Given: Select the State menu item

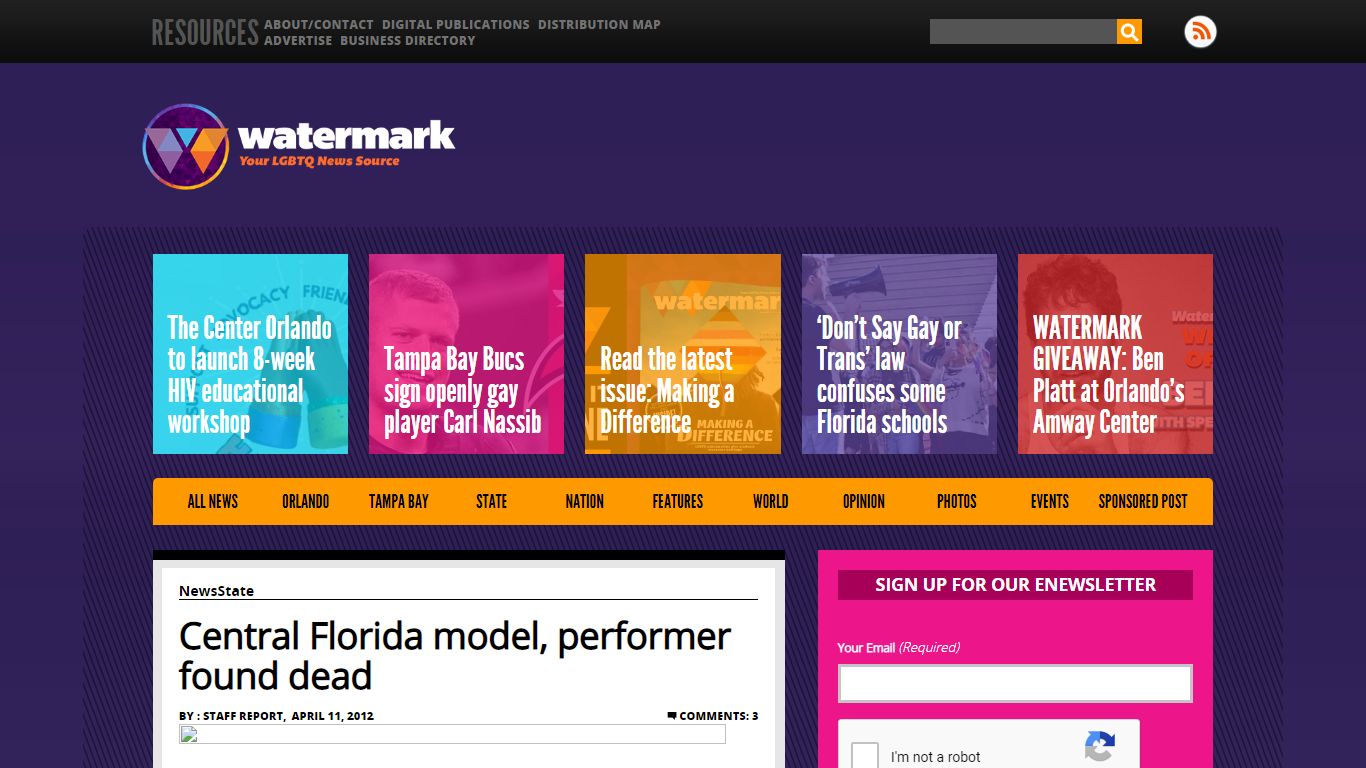Looking at the screenshot, I should pyautogui.click(x=491, y=501).
